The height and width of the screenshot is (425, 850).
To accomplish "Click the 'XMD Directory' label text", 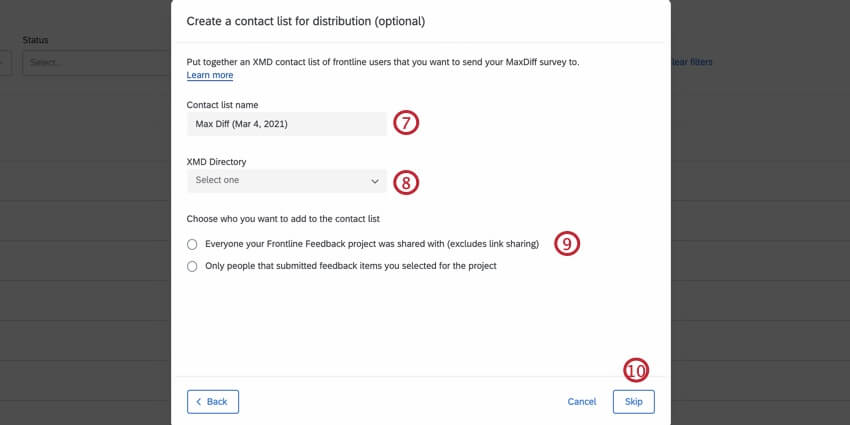I will click(x=216, y=161).
